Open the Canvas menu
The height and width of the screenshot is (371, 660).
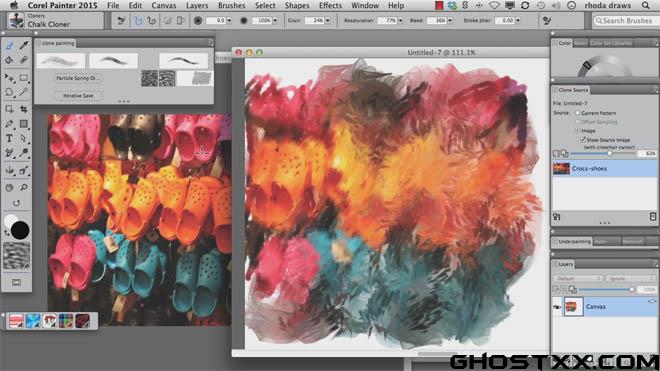(x=164, y=5)
